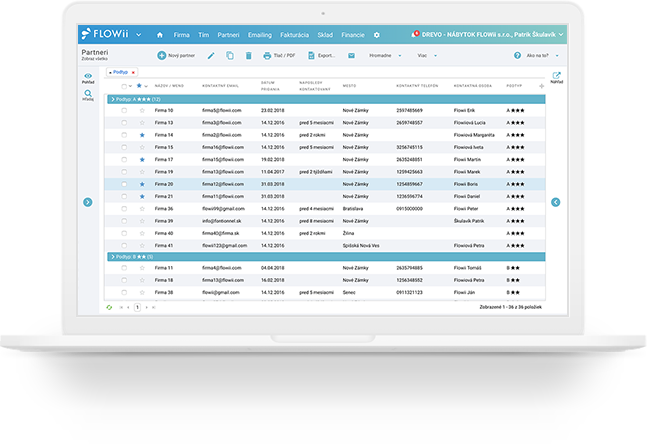The height and width of the screenshot is (444, 648).
Task: Collapse right panel with round arrow
Action: (556, 202)
